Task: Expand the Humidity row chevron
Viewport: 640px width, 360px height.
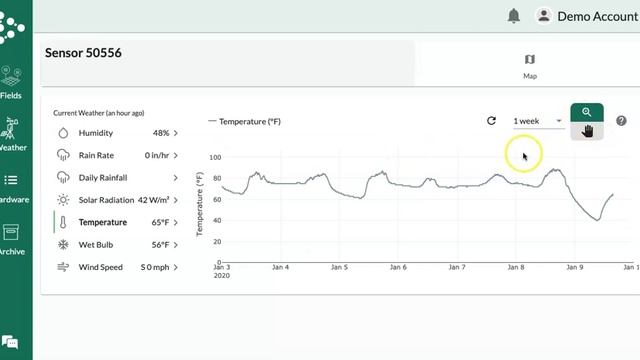Action: point(176,133)
